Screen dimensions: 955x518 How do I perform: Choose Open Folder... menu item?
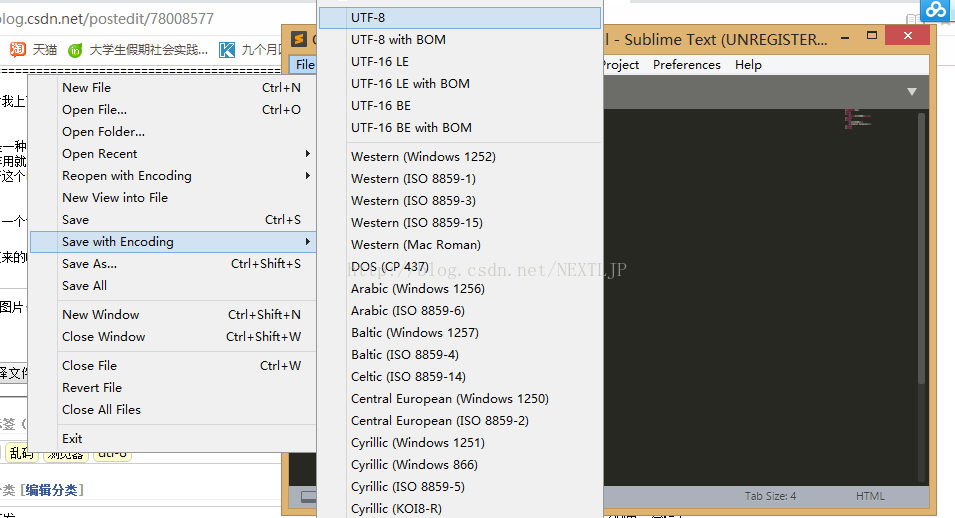(172, 132)
